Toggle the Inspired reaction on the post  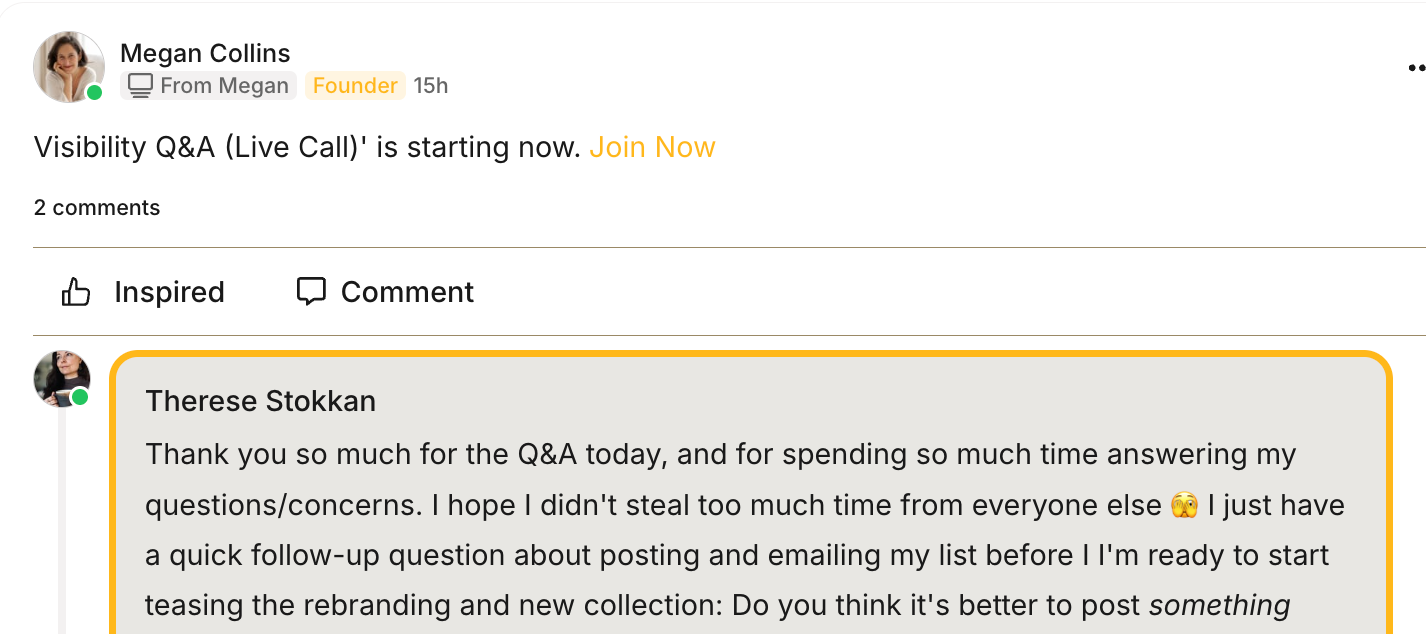140,291
